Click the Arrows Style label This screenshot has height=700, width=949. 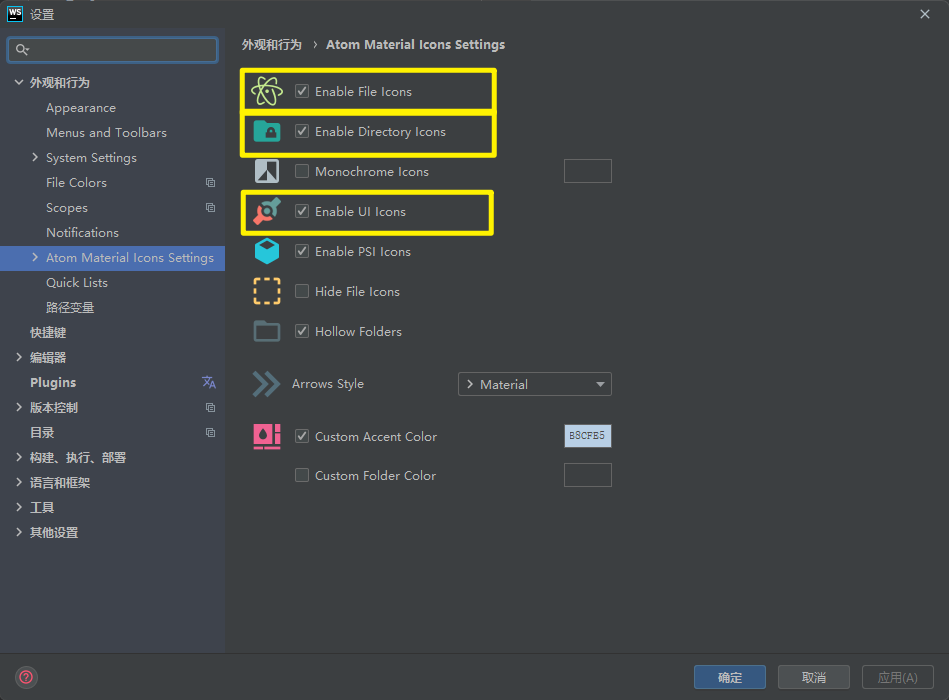pyautogui.click(x=328, y=384)
